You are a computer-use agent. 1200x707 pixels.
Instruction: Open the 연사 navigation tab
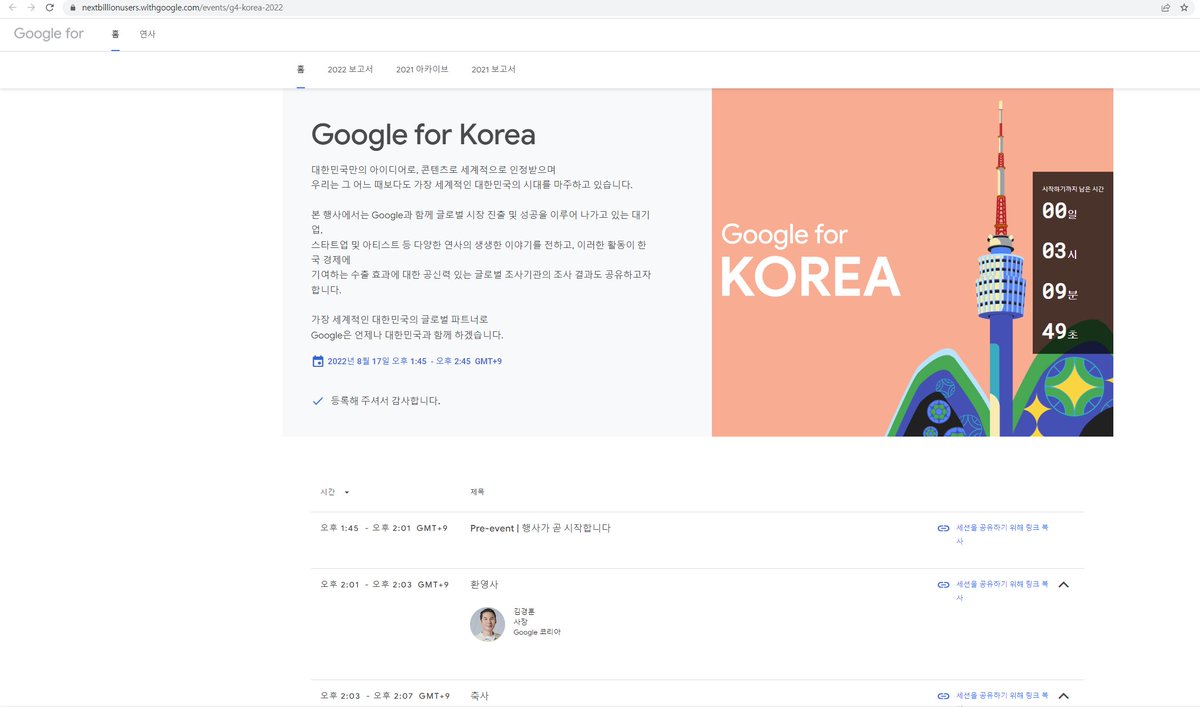[147, 34]
